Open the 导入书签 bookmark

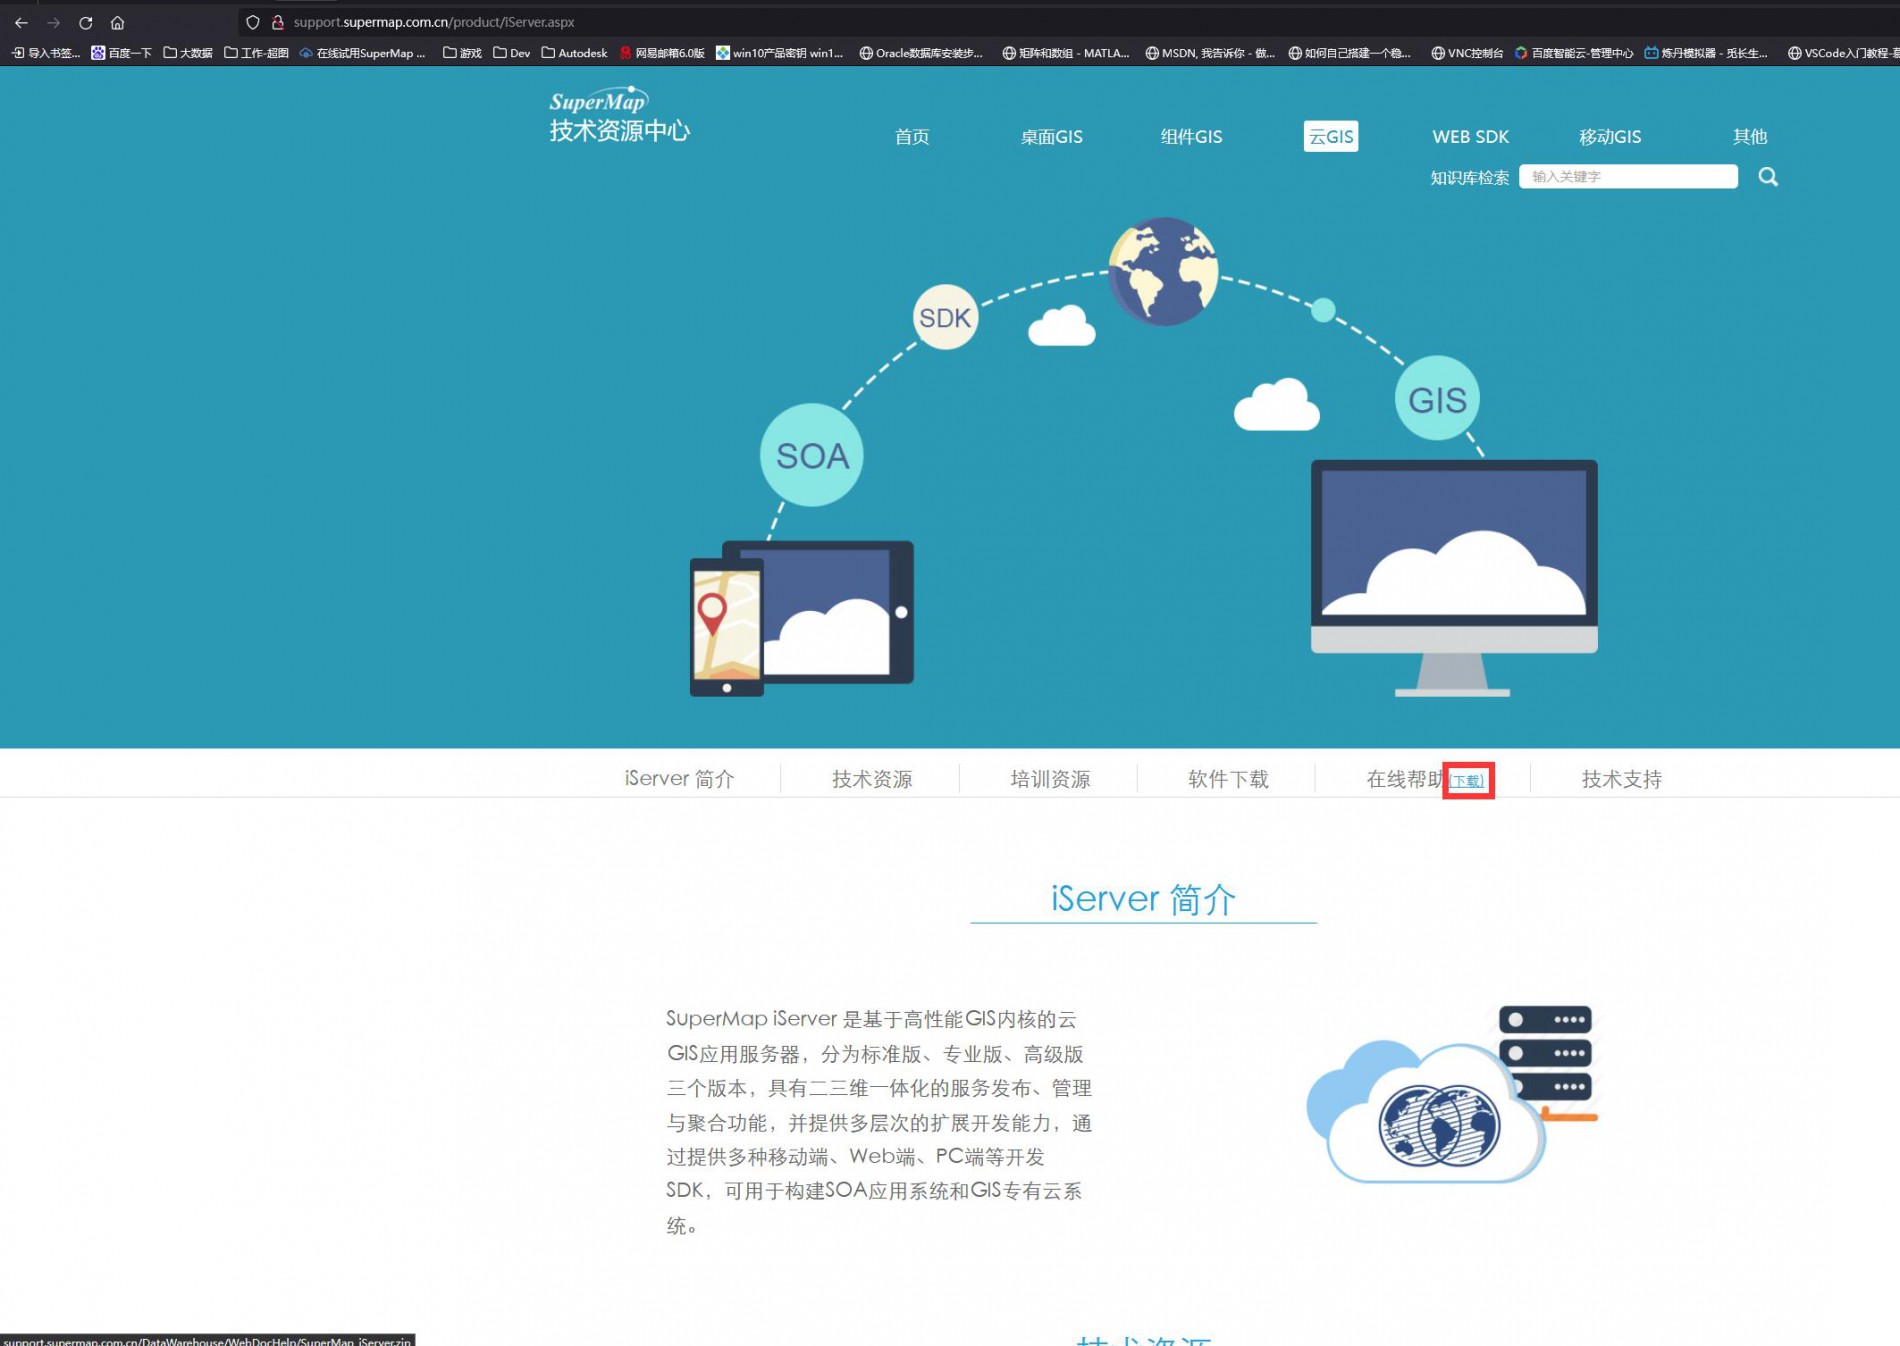46,53
